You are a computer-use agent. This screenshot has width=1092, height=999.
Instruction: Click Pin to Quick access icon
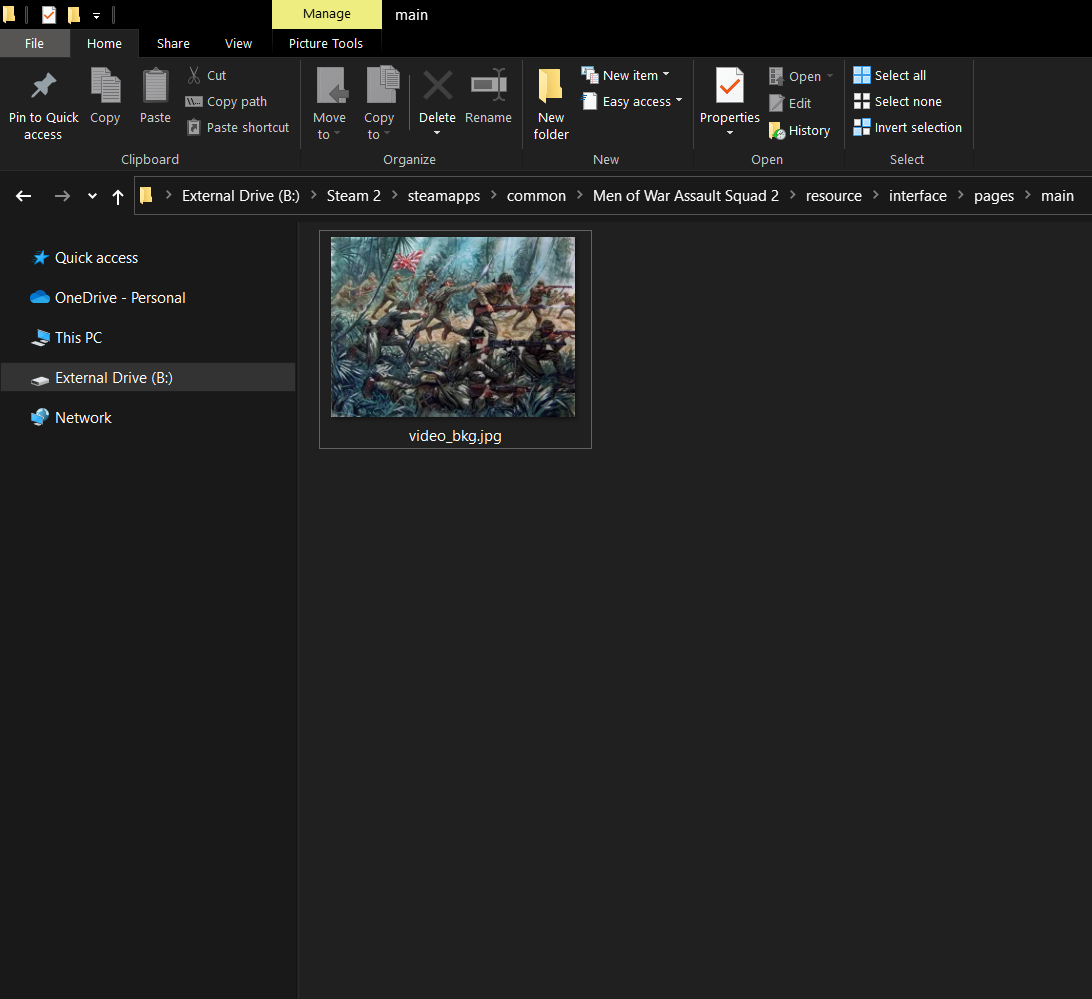43,86
